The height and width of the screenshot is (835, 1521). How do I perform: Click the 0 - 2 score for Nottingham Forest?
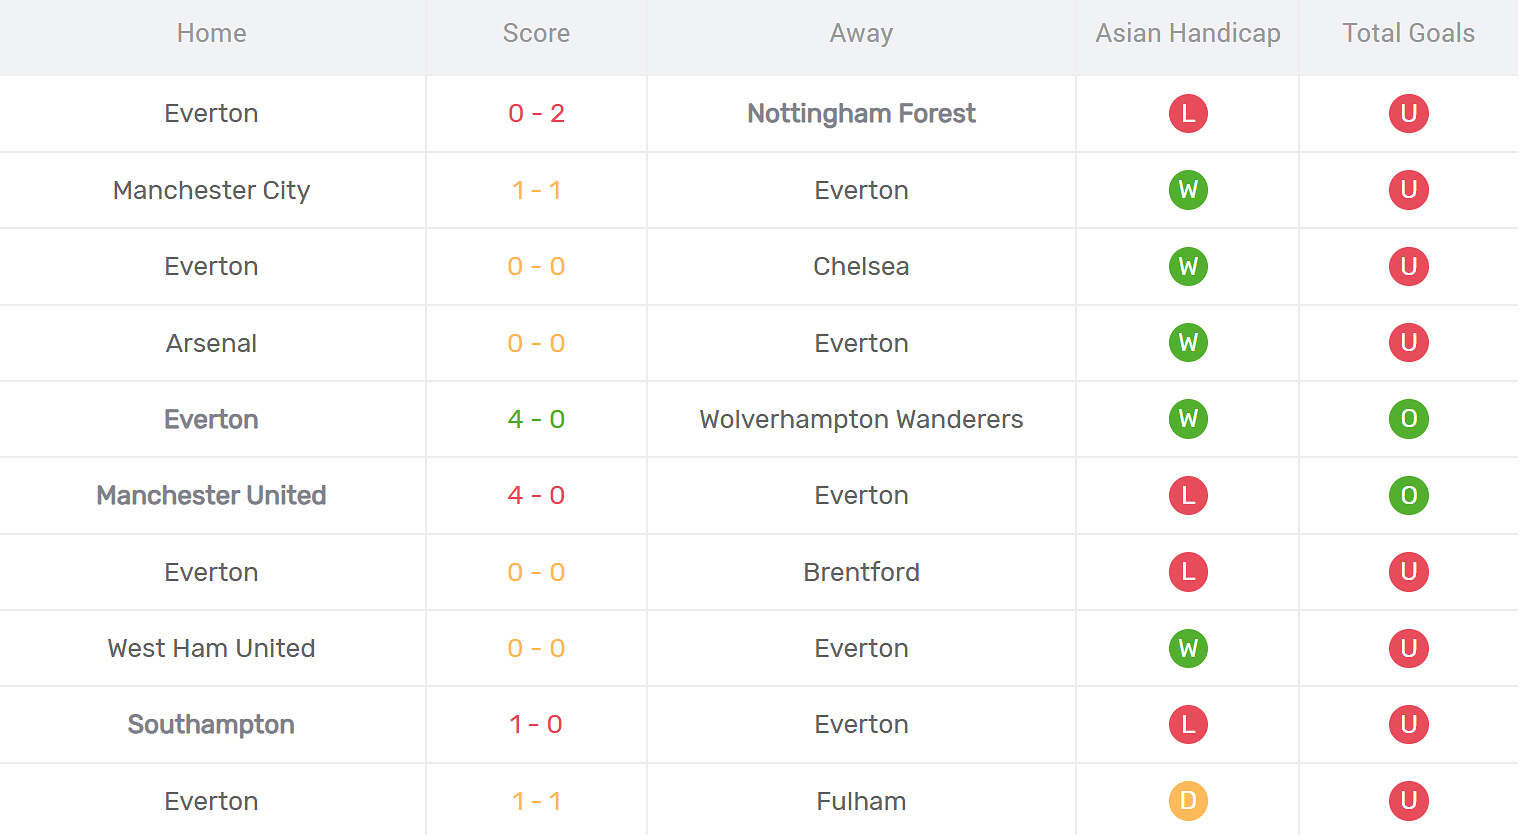pyautogui.click(x=536, y=113)
